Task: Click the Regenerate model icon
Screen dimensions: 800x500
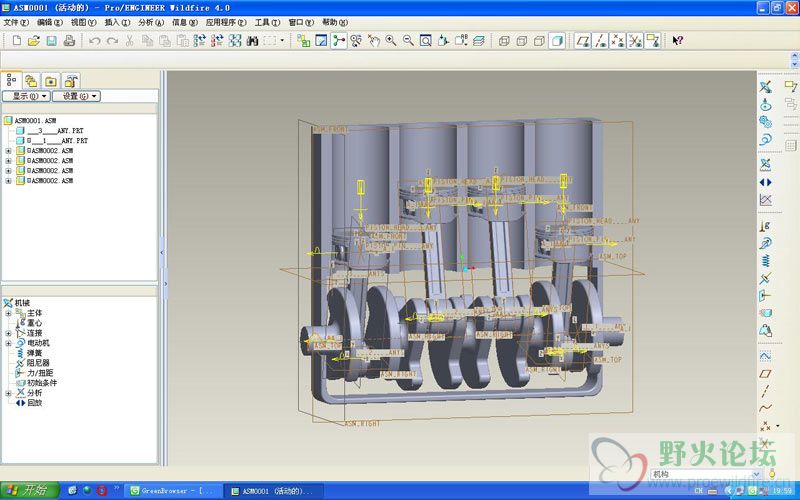Action: (199, 40)
